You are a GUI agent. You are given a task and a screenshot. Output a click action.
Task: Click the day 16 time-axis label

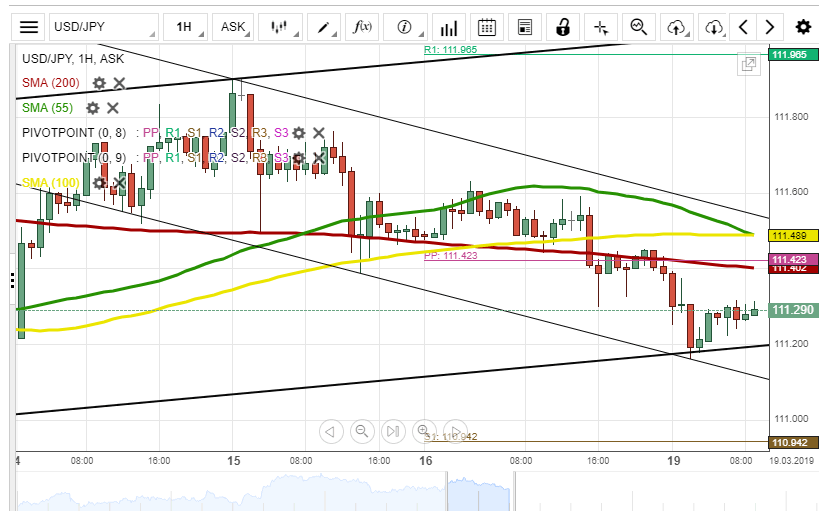pyautogui.click(x=426, y=461)
